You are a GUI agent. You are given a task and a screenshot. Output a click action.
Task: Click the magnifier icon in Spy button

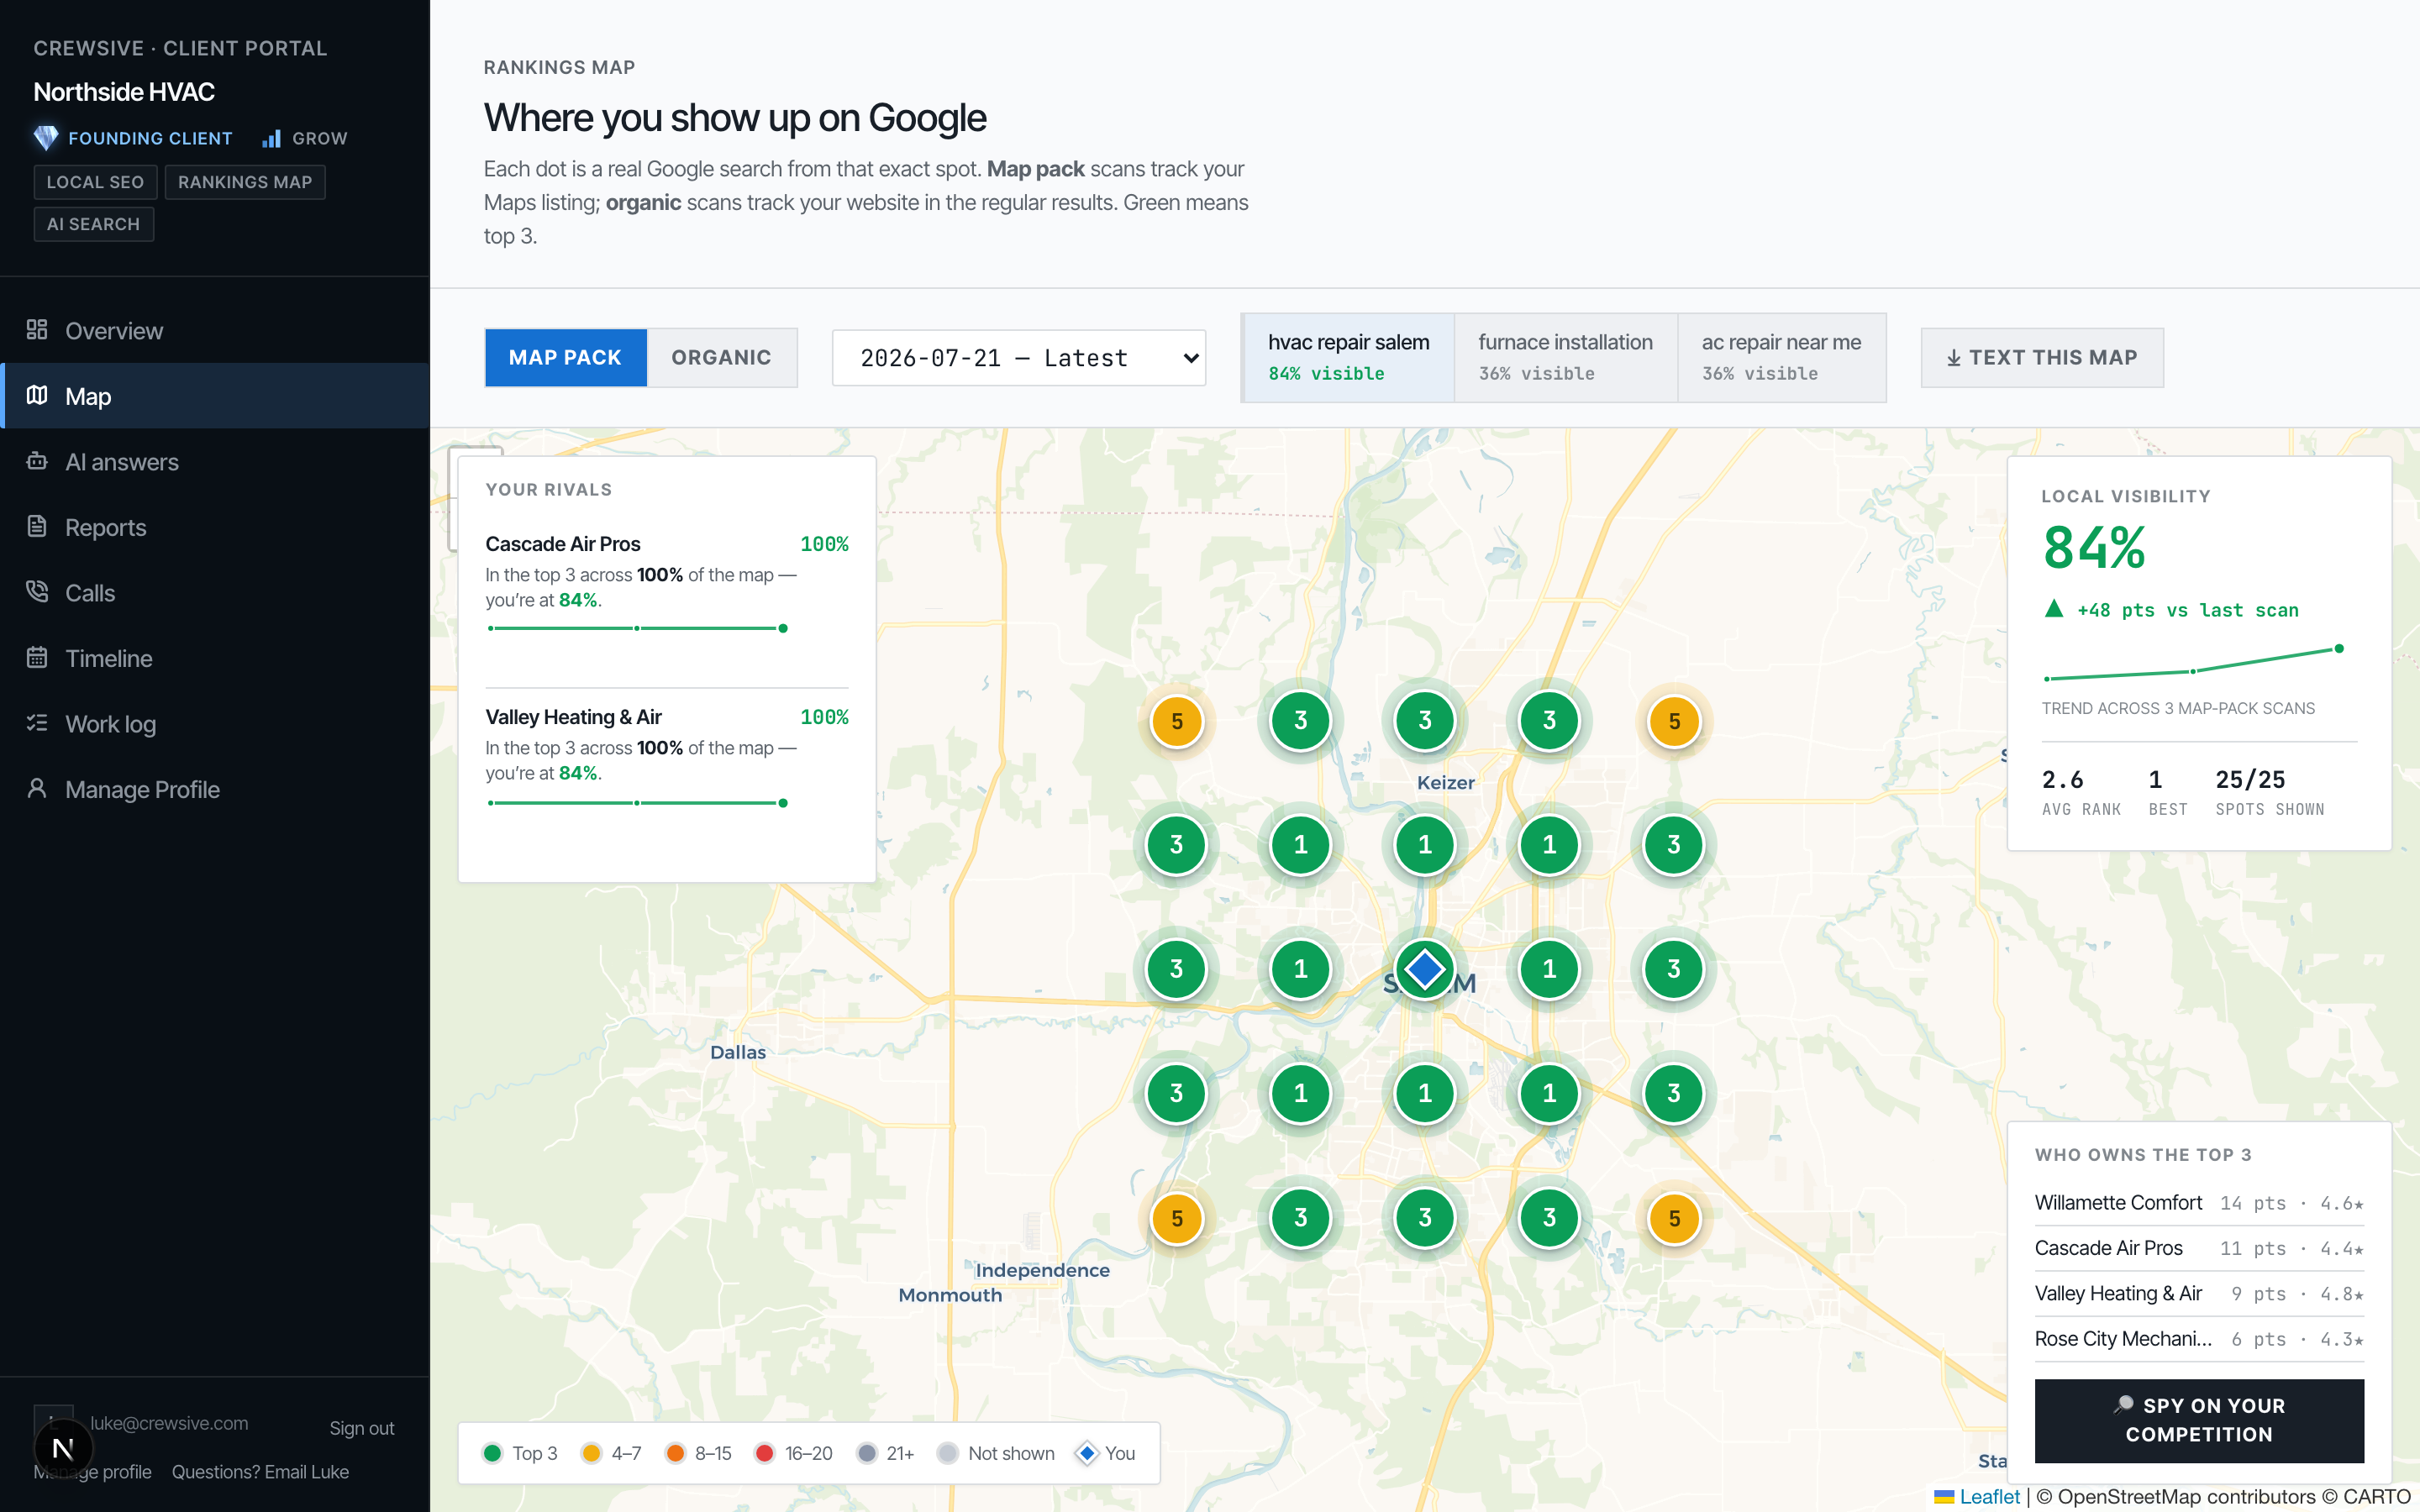(x=2124, y=1405)
